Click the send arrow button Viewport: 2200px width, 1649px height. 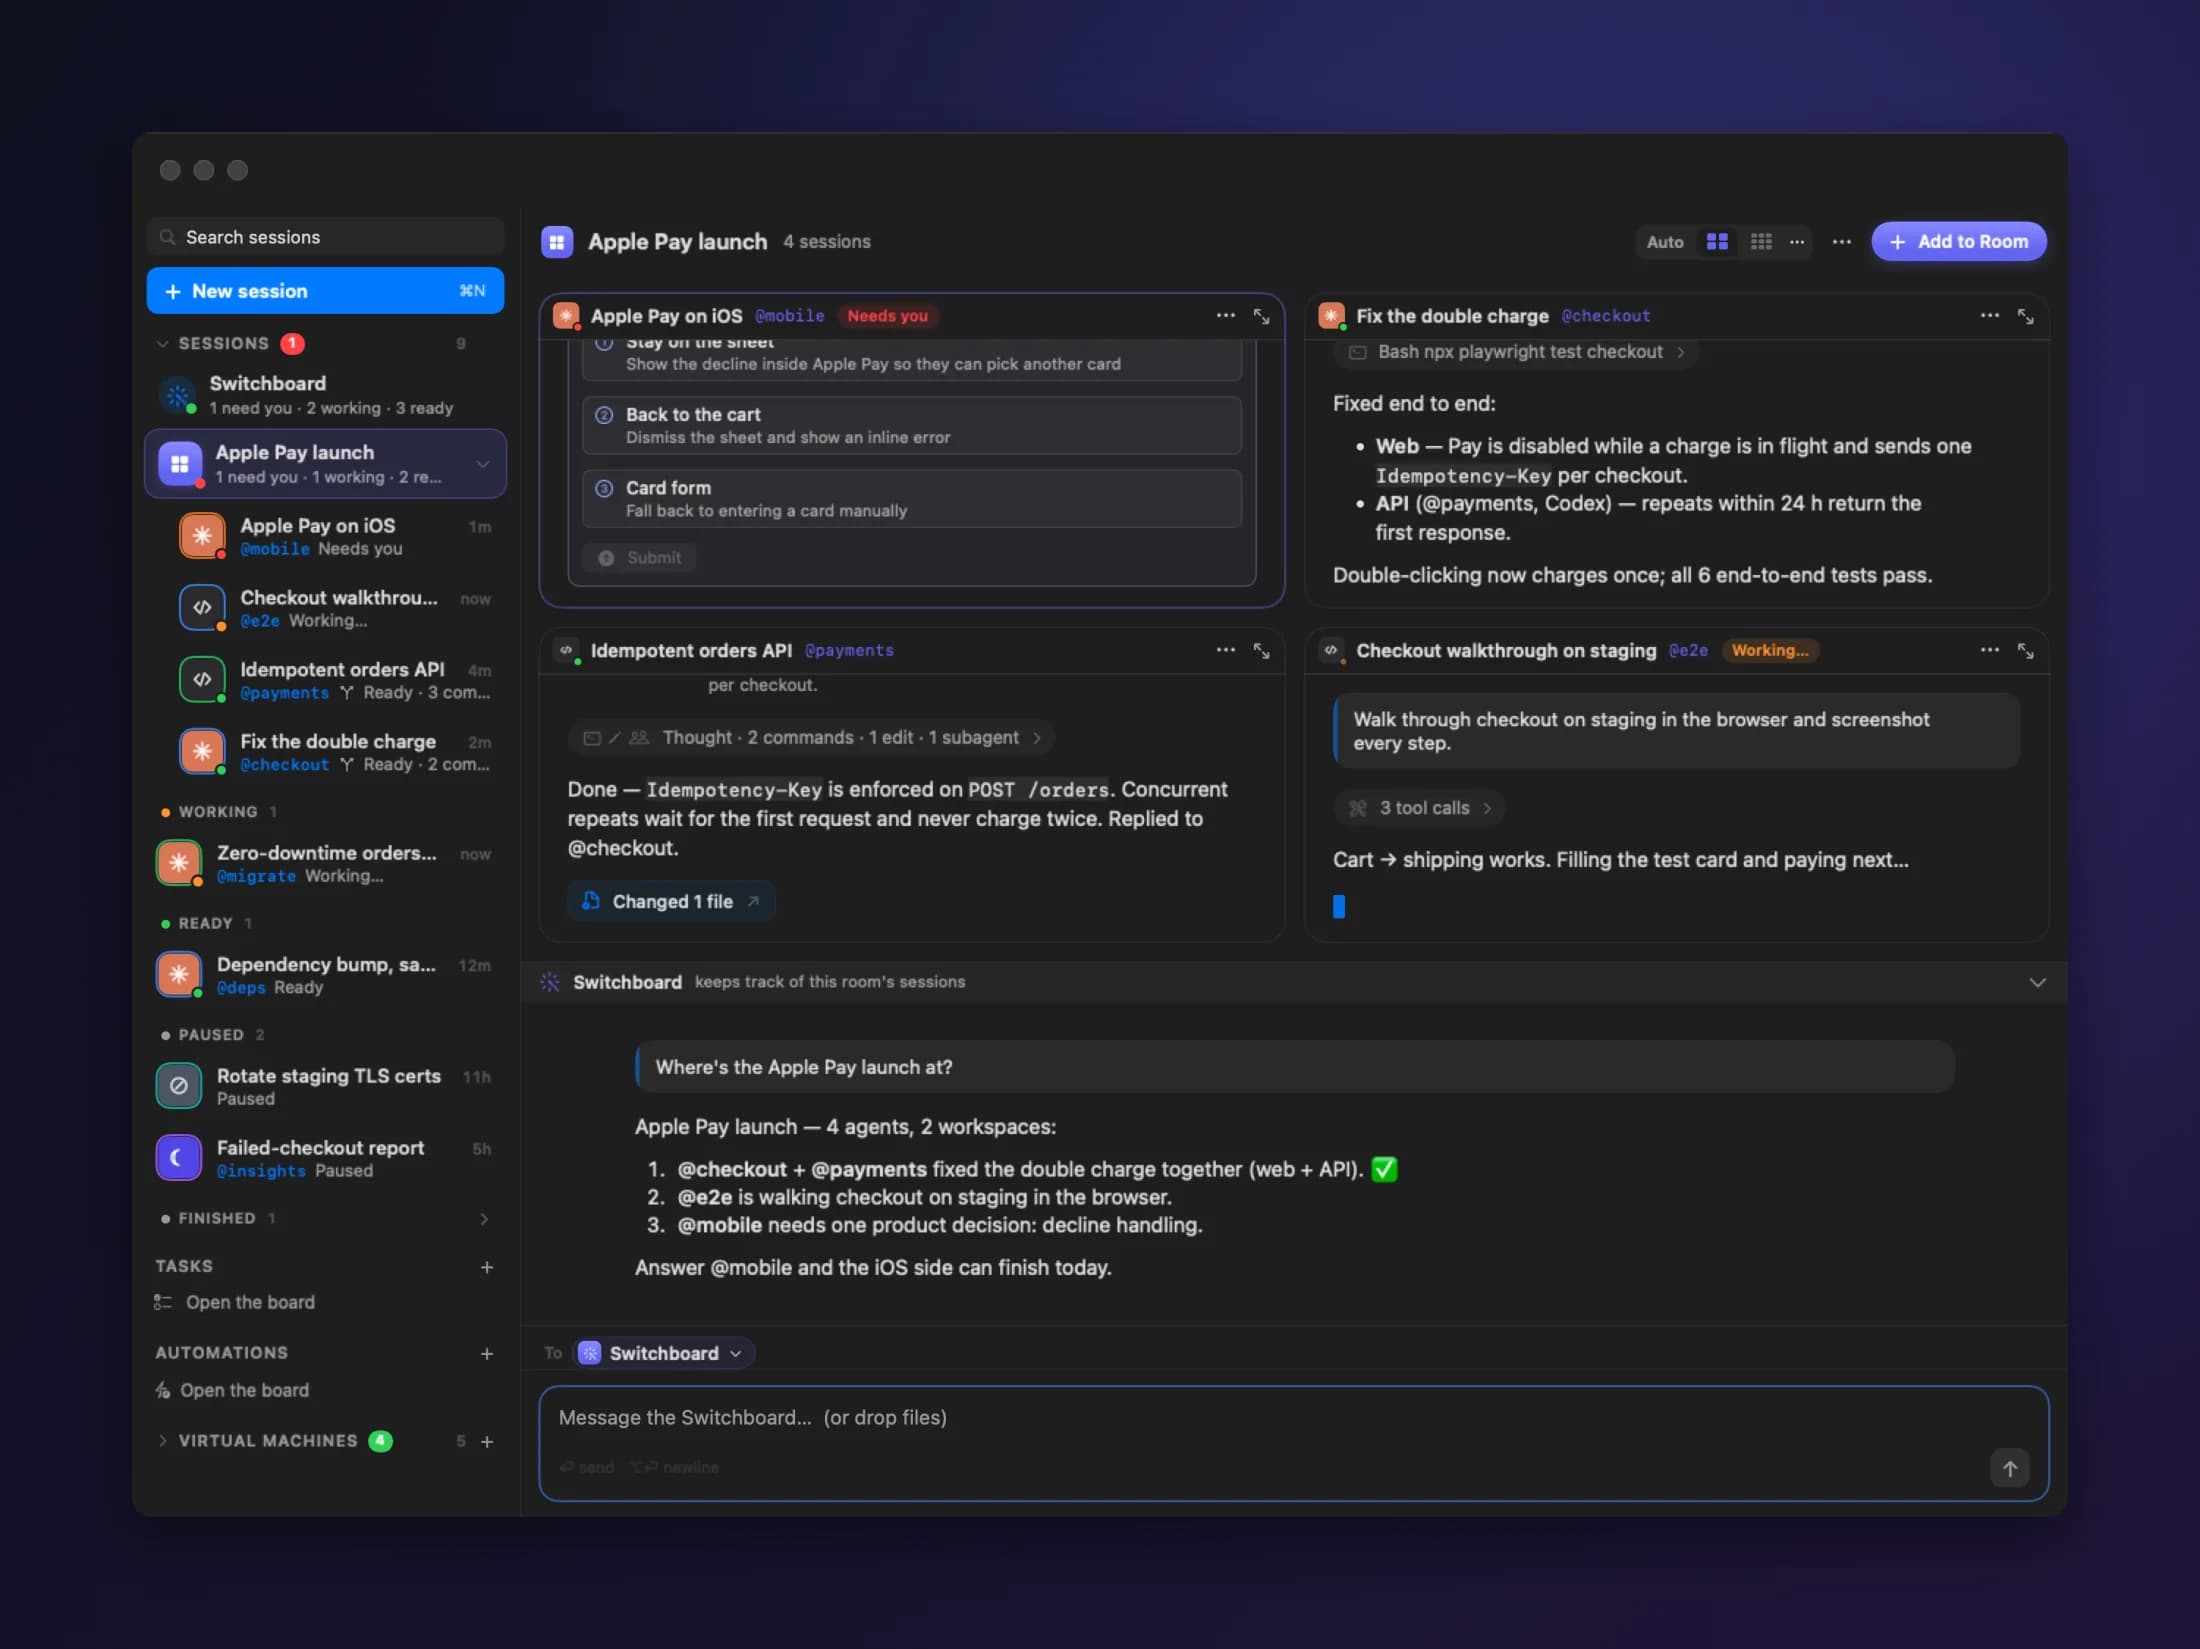click(x=2009, y=1468)
